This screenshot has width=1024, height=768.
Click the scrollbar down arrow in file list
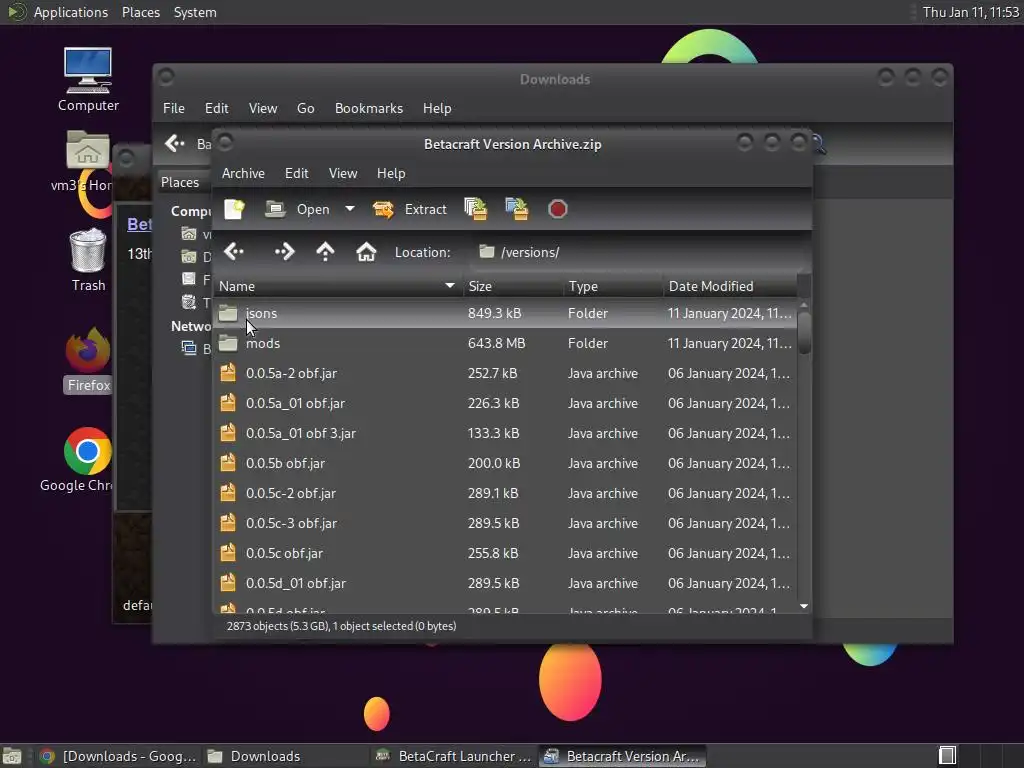[x=804, y=606]
